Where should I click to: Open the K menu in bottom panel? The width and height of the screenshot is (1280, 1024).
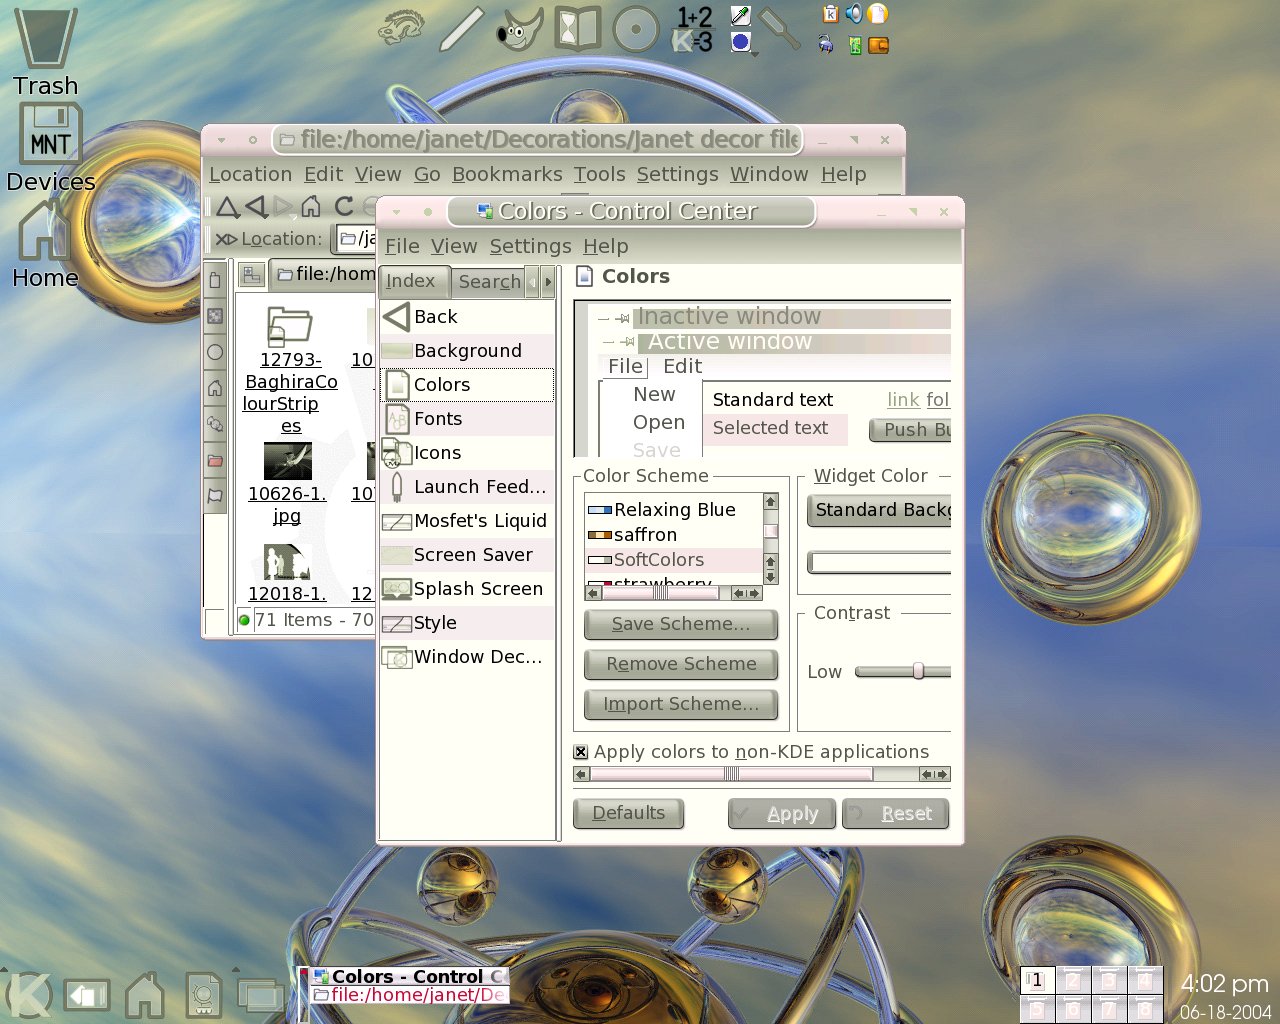pyautogui.click(x=29, y=994)
